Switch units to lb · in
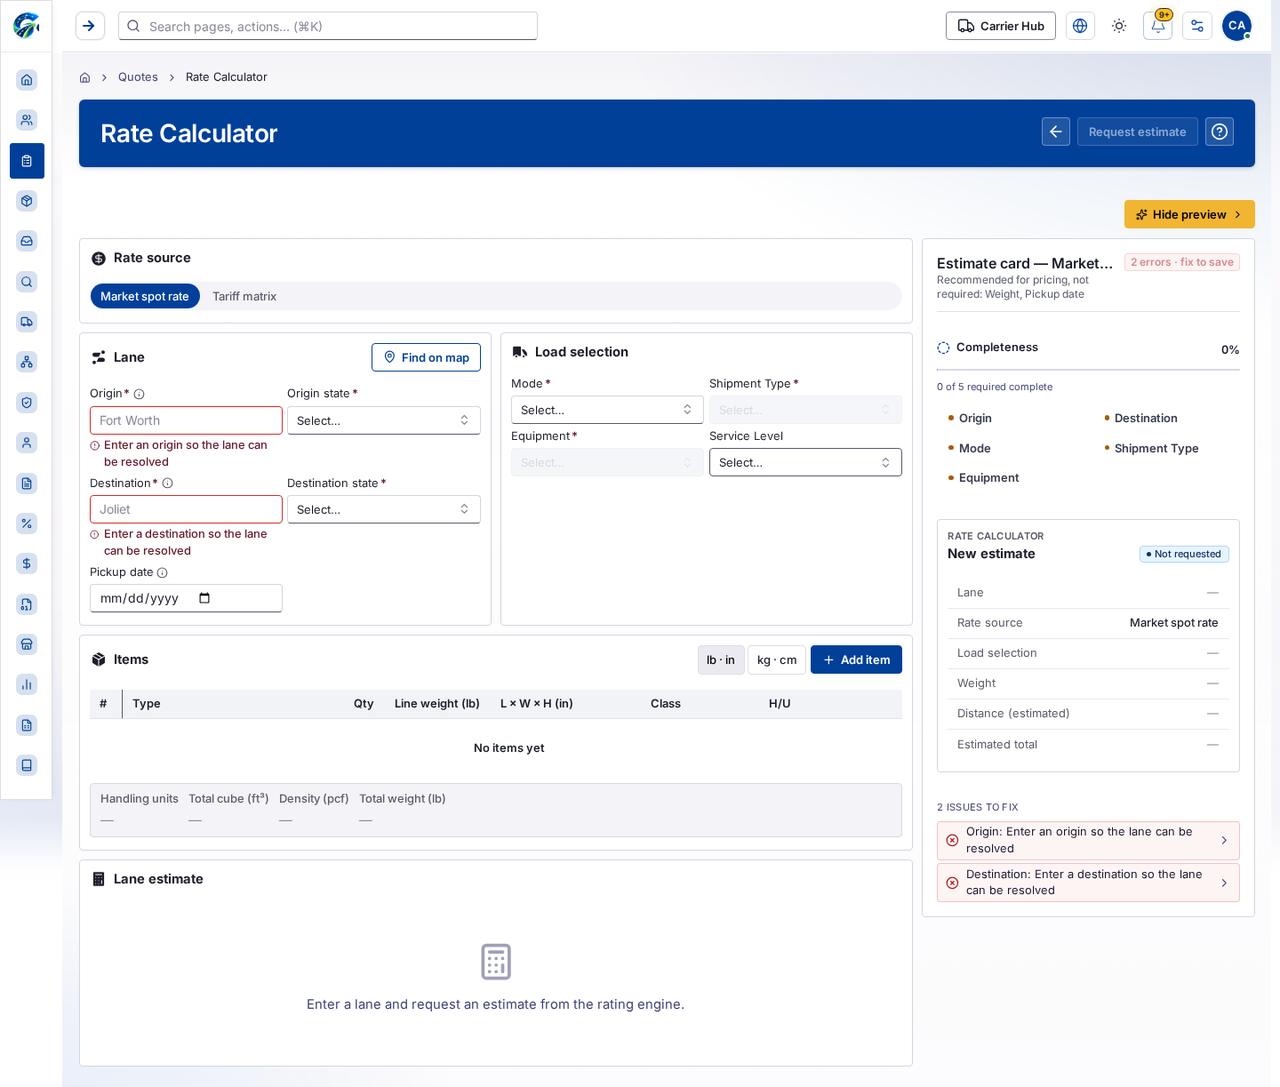Image resolution: width=1280 pixels, height=1087 pixels. pos(721,660)
